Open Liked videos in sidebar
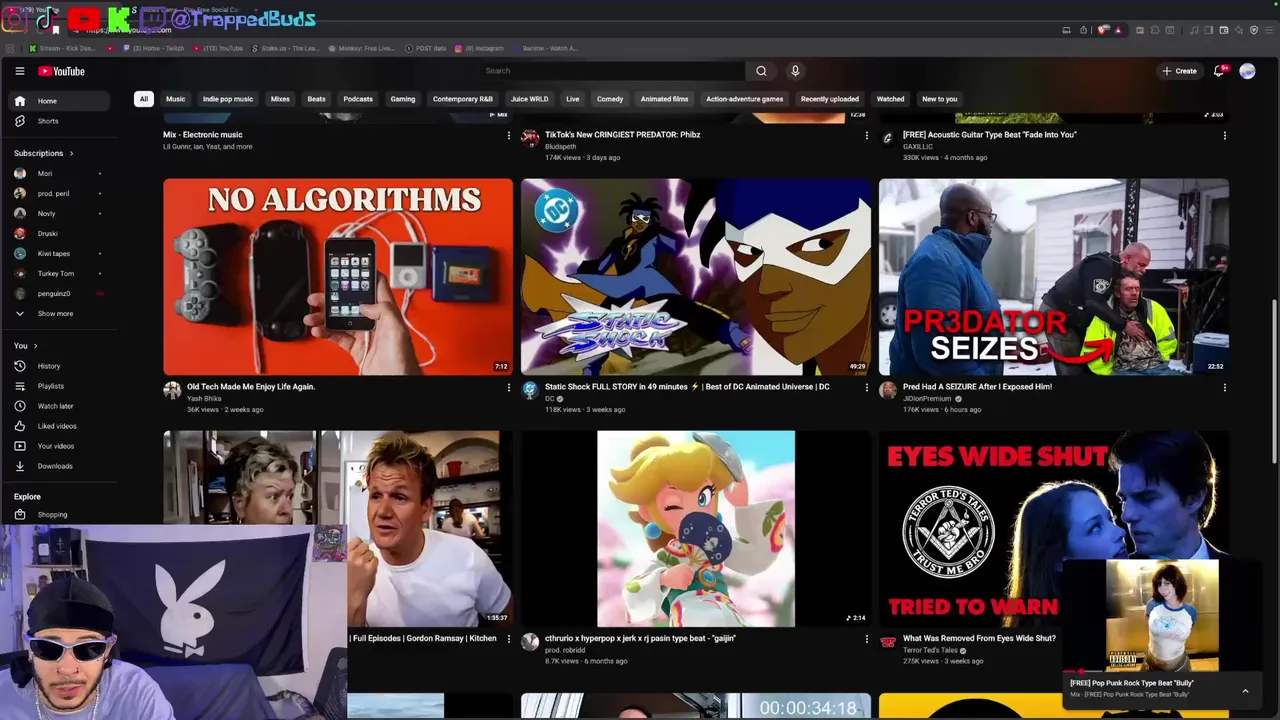This screenshot has height=720, width=1280. [x=60, y=426]
